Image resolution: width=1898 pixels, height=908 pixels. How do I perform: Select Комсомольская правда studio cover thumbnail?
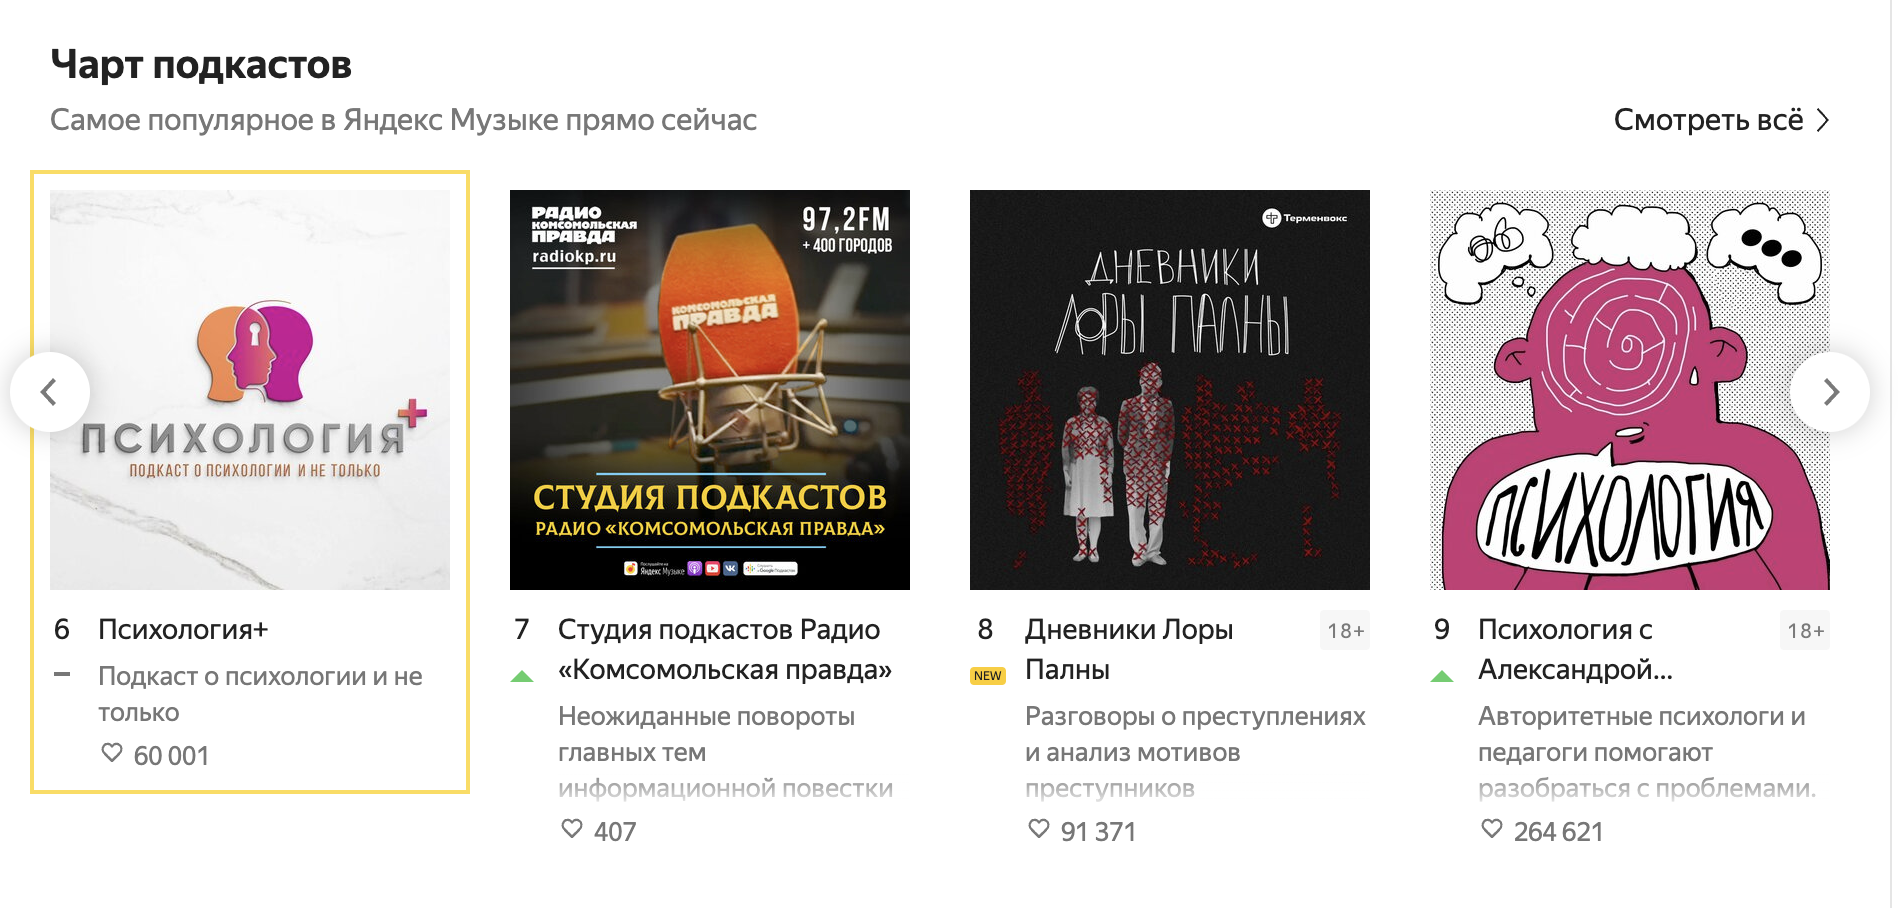pos(710,390)
